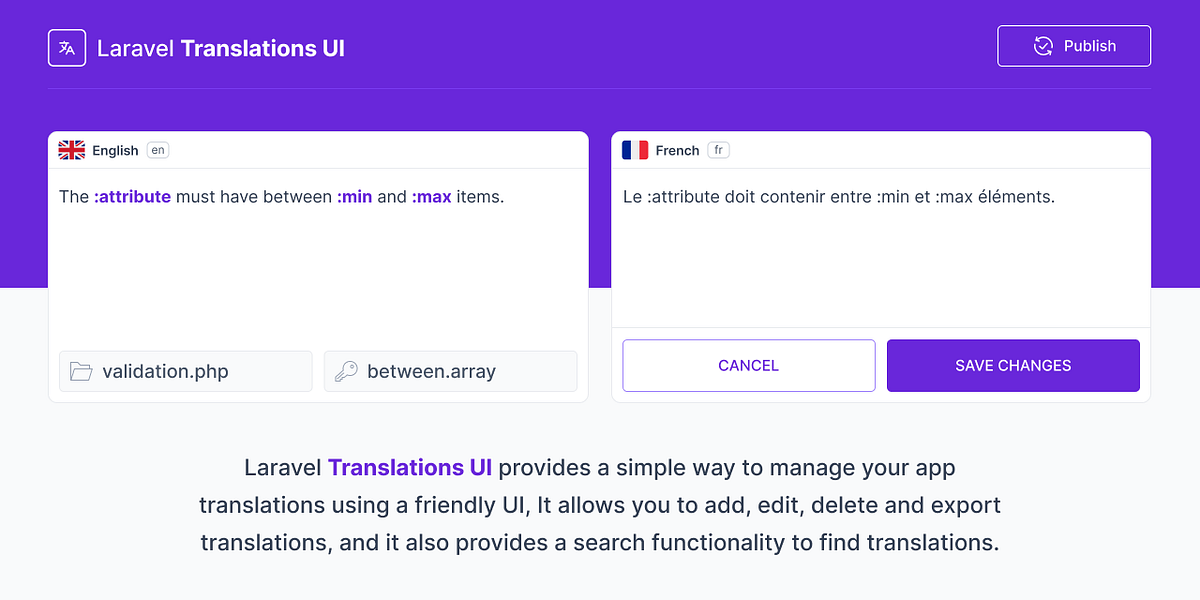Image resolution: width=1200 pixels, height=600 pixels.
Task: Open the validation.php file selector
Action: coord(185,370)
